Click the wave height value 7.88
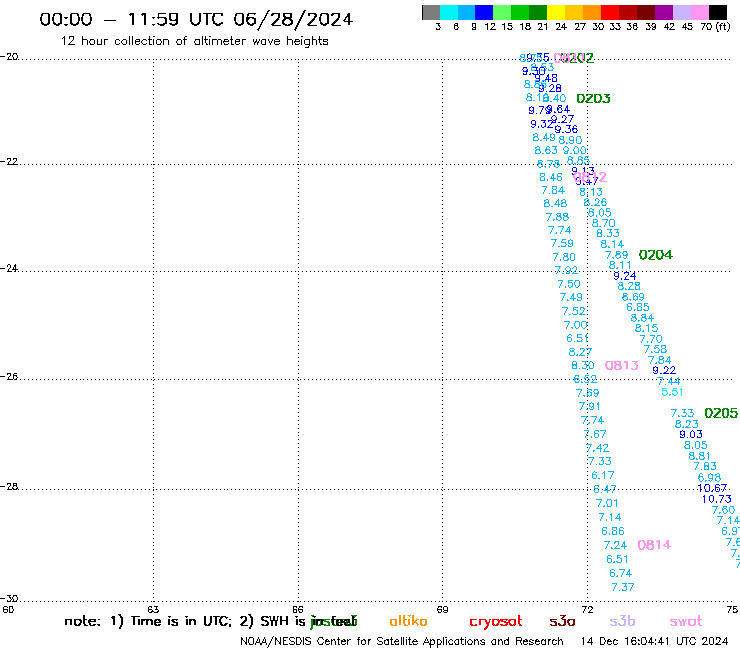Screen dimensions: 740x650 [557, 217]
